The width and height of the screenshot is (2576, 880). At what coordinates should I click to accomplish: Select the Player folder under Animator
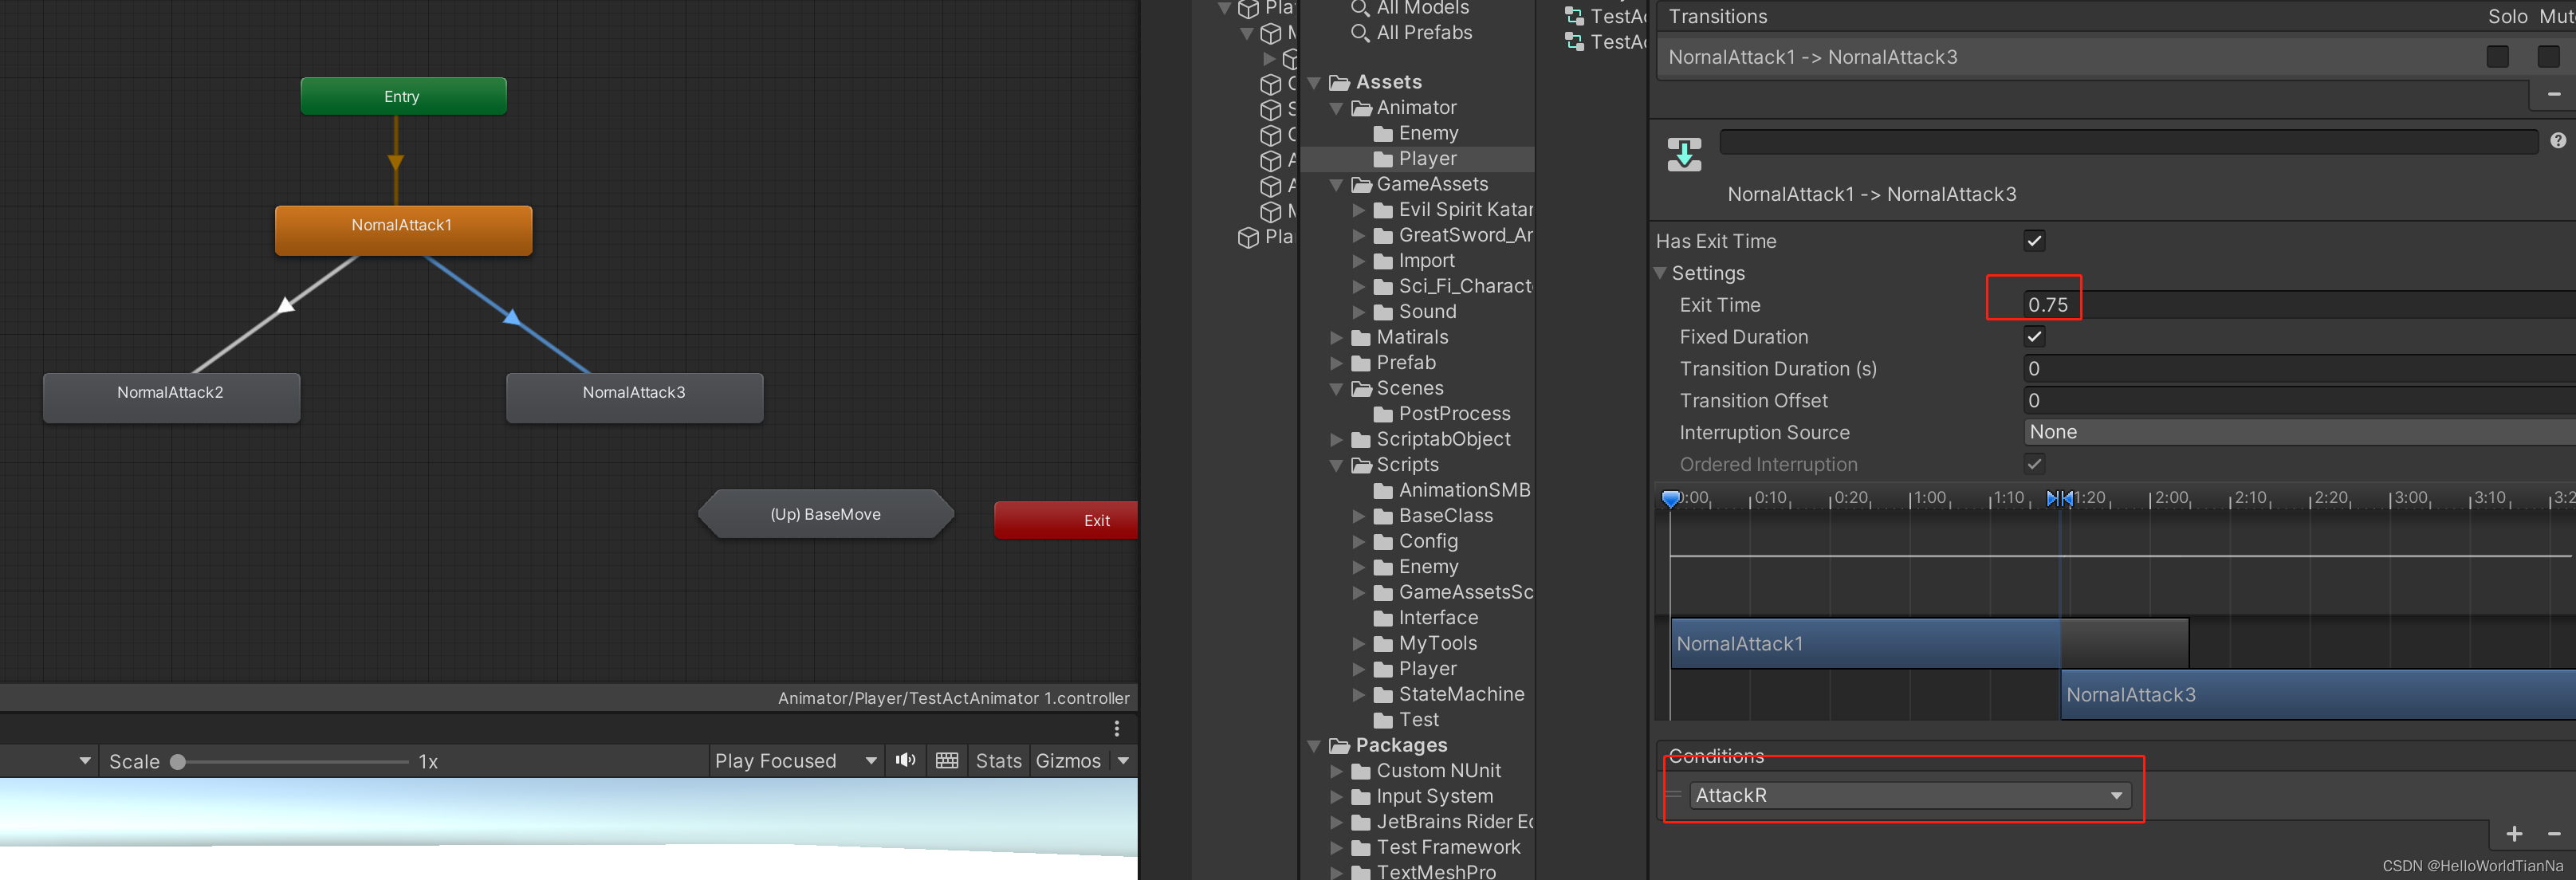(x=1427, y=159)
